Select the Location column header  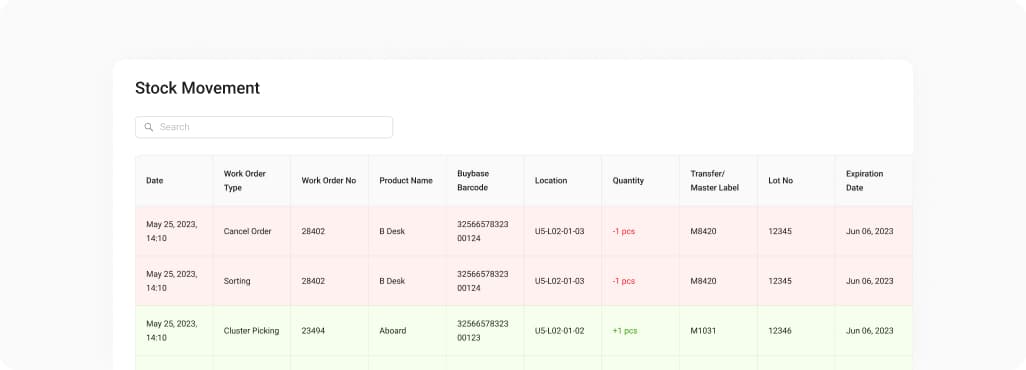[551, 181]
